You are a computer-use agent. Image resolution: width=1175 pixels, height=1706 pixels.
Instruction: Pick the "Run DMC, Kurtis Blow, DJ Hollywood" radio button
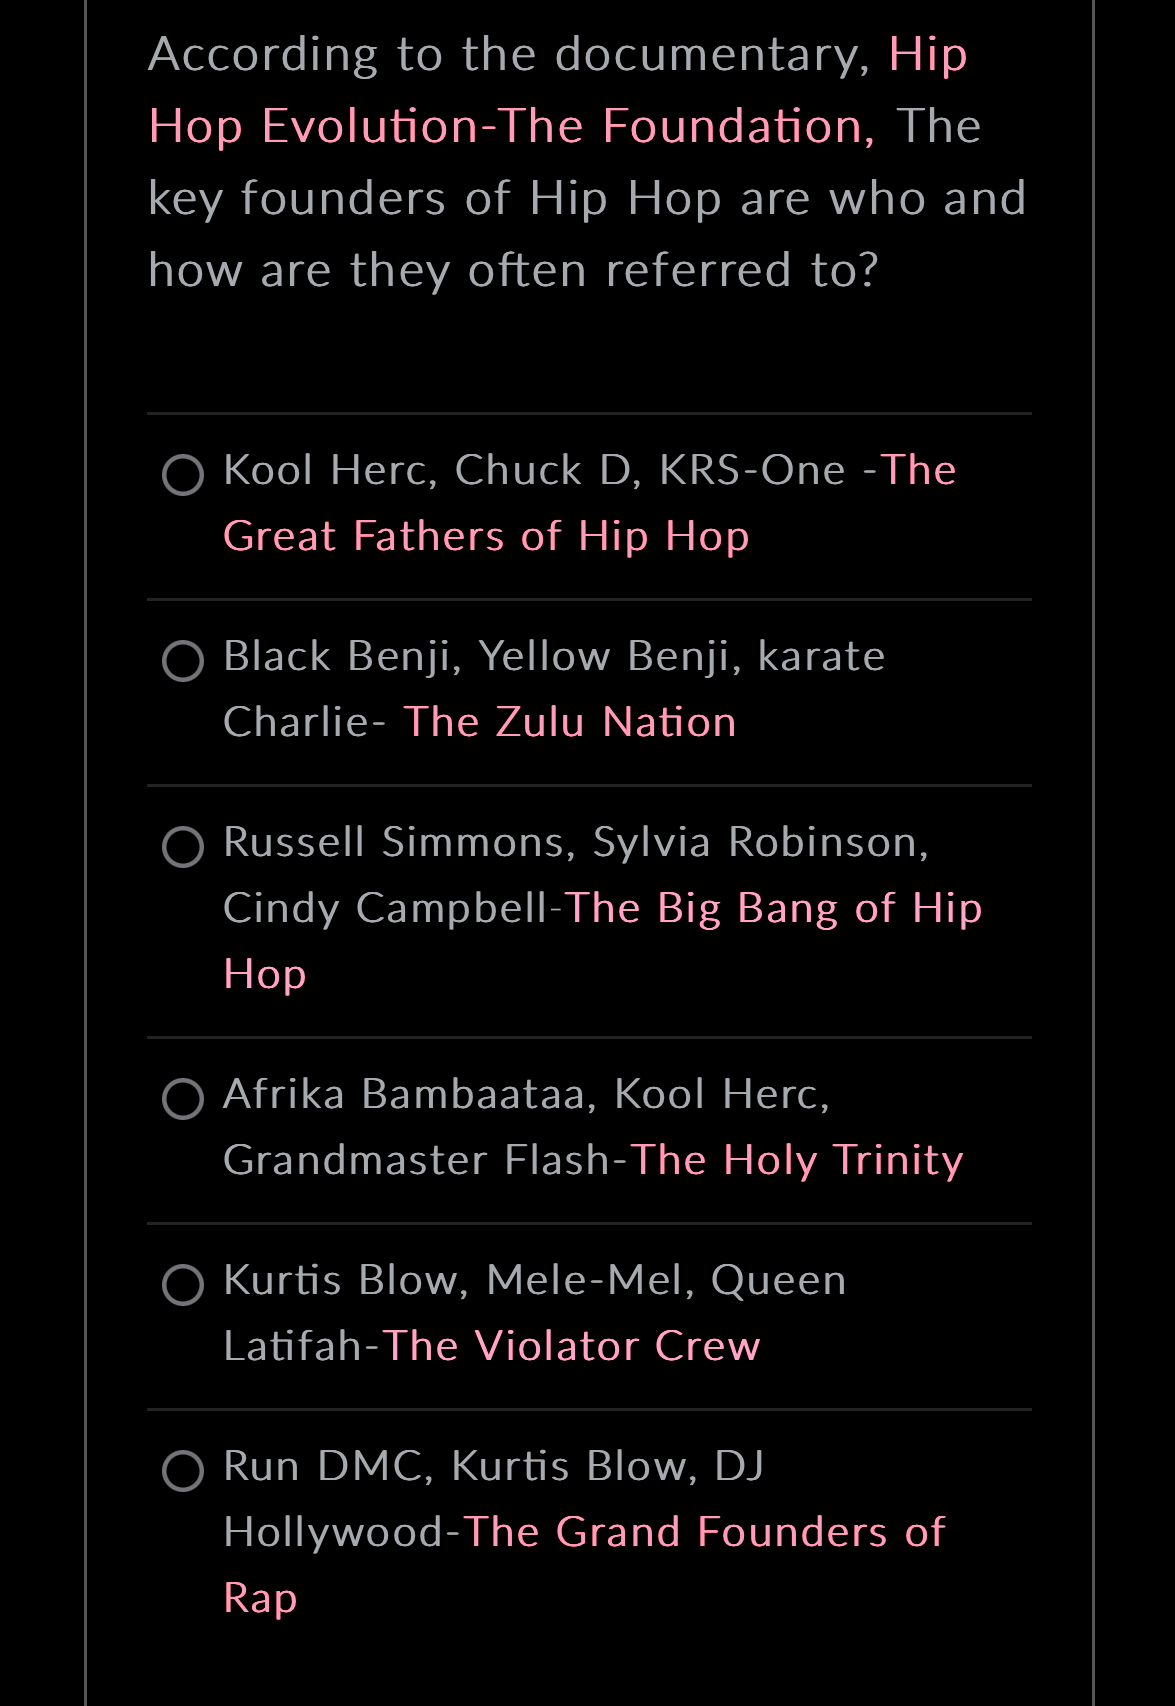coord(183,1471)
